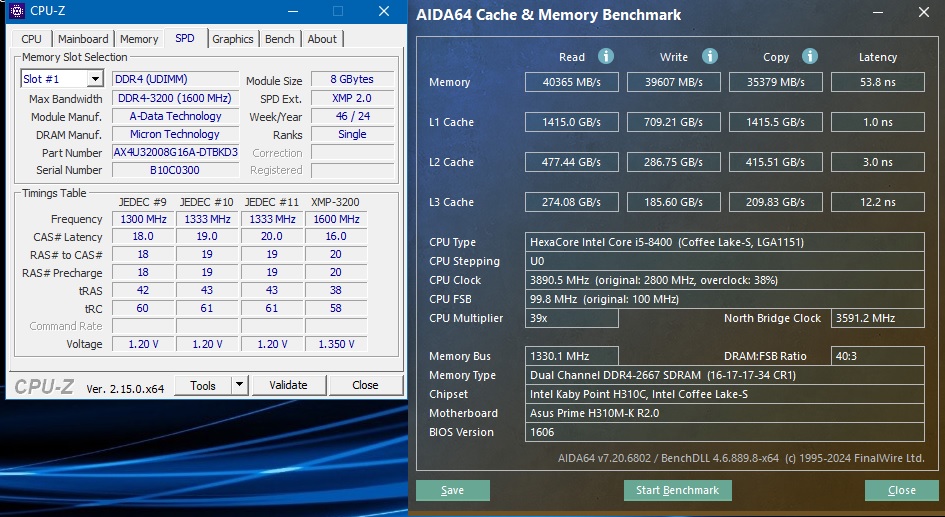Start the AIDA64 benchmark
The image size is (945, 517).
point(677,490)
